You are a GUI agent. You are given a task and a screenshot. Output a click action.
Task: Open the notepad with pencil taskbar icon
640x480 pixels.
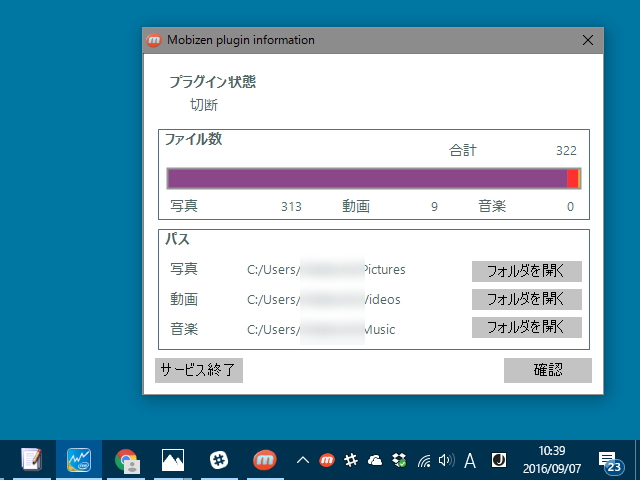pos(31,460)
